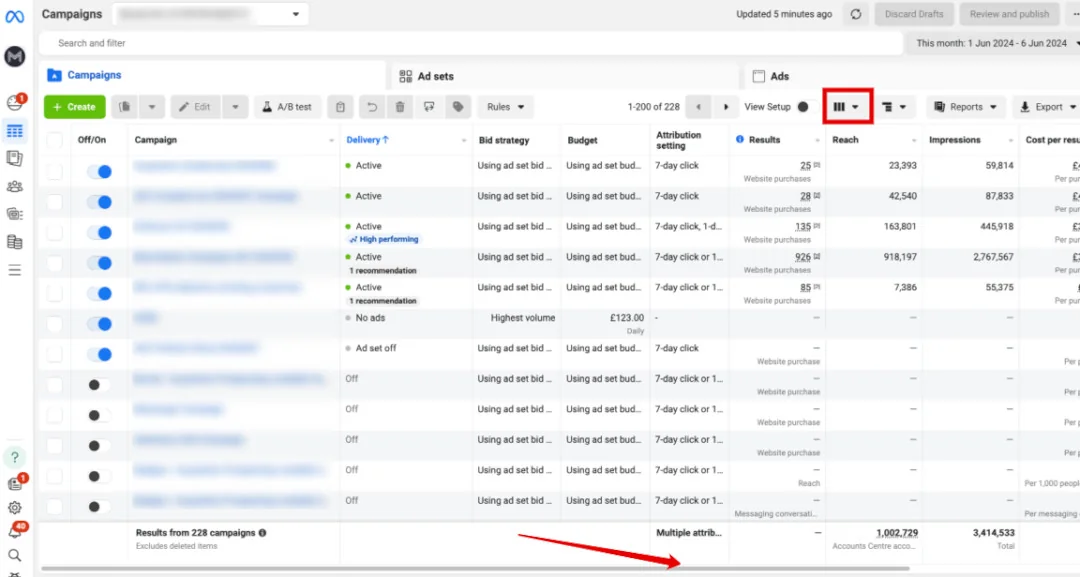
Task: Open the Reports dropdown
Action: 966,107
